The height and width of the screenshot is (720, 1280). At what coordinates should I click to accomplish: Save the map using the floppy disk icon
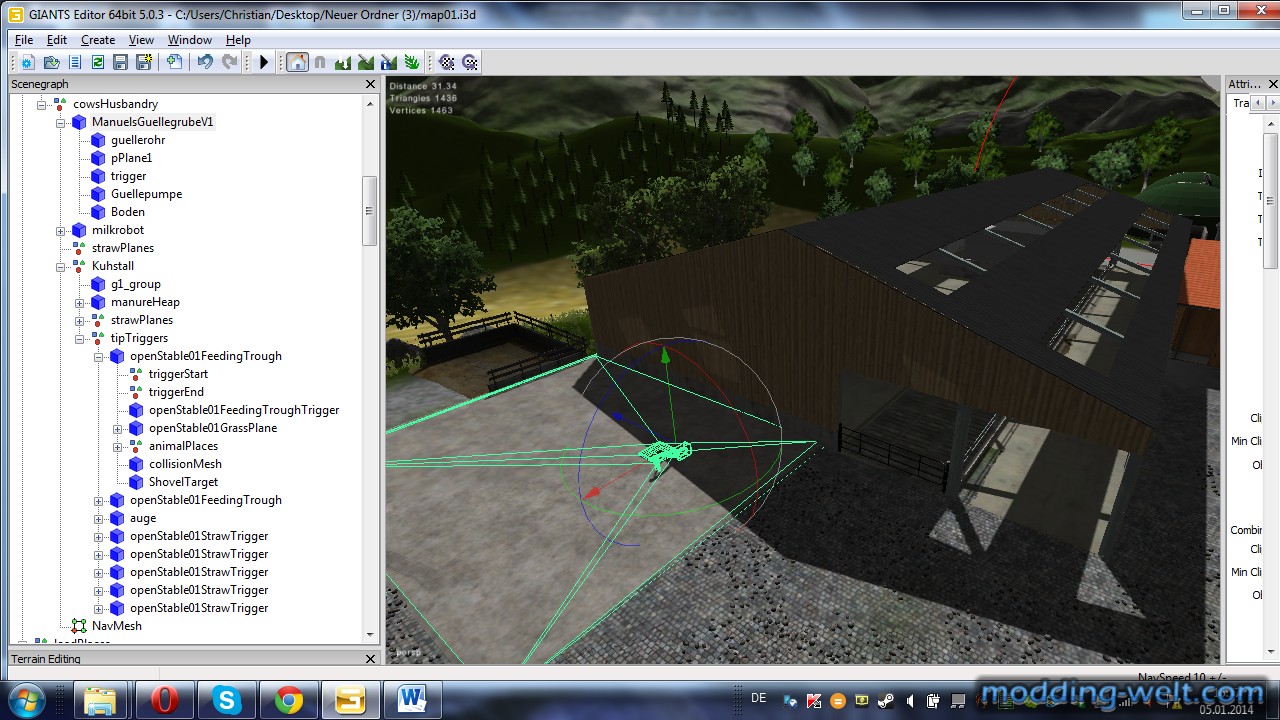click(121, 62)
